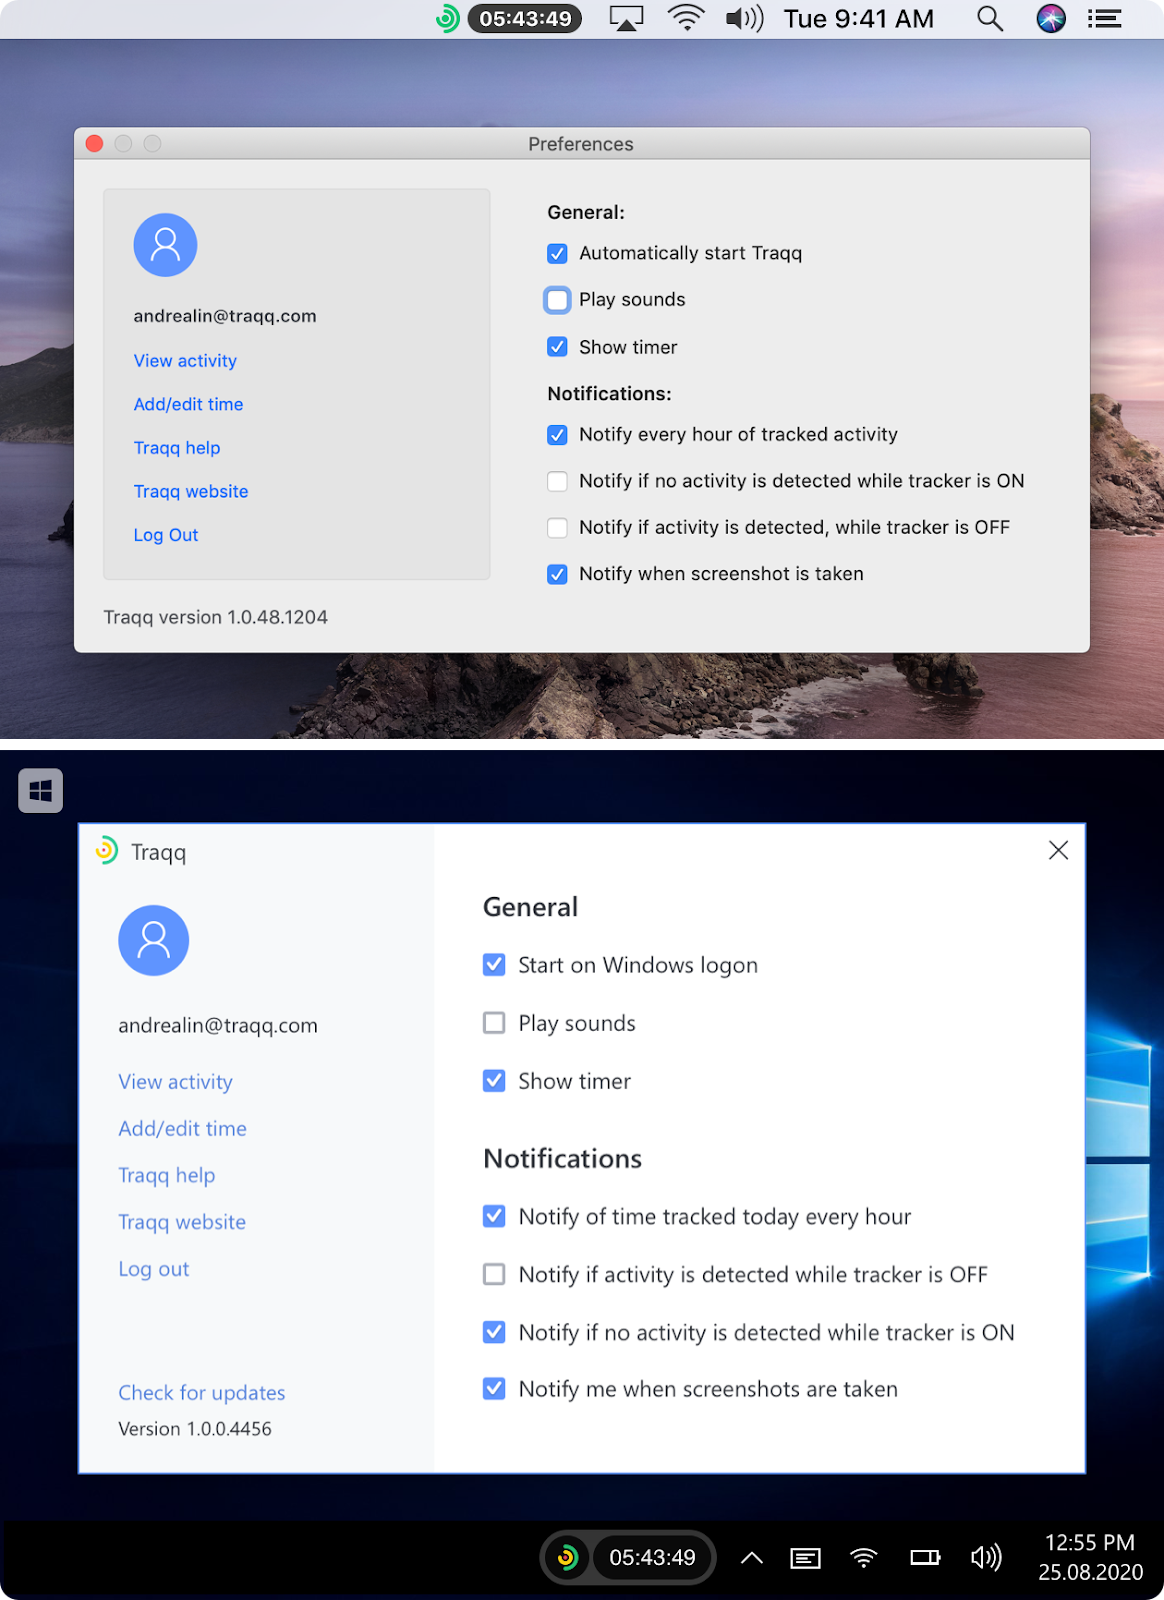1164x1600 pixels.
Task: Click the Traqq icon in macOS menu bar
Action: 448,18
